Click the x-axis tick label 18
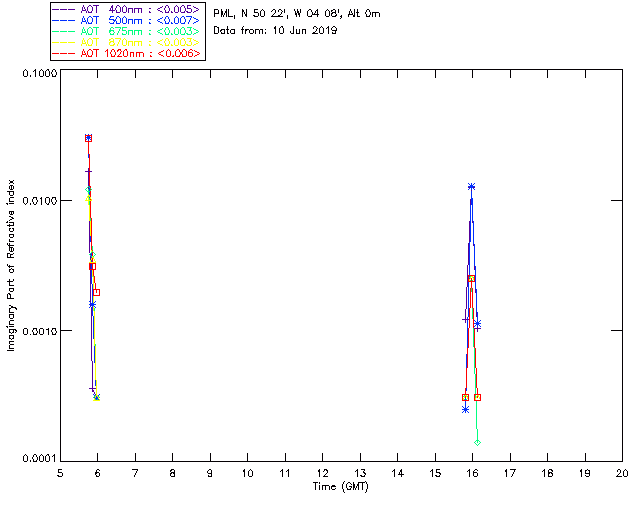640x512 pixels. pyautogui.click(x=547, y=473)
